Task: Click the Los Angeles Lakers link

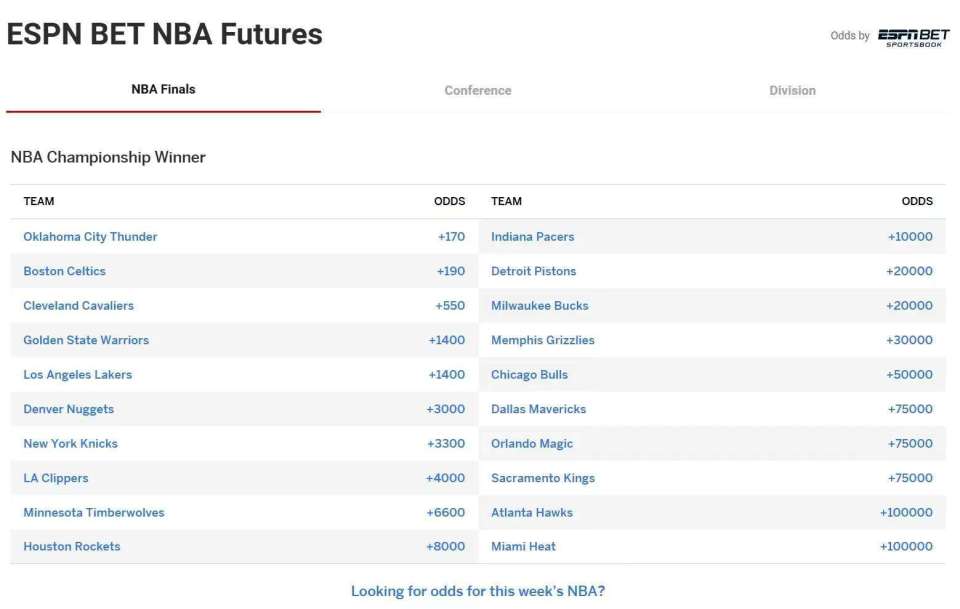Action: coord(77,375)
